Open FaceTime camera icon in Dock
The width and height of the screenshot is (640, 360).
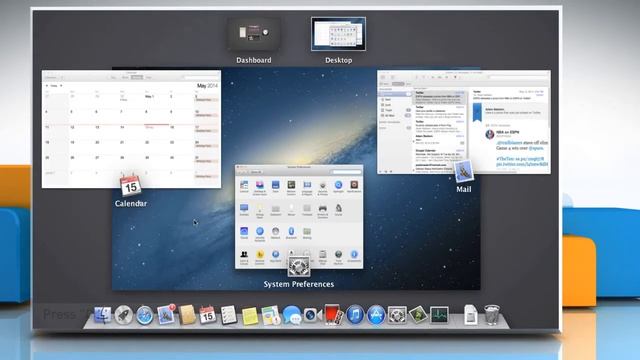(313, 315)
